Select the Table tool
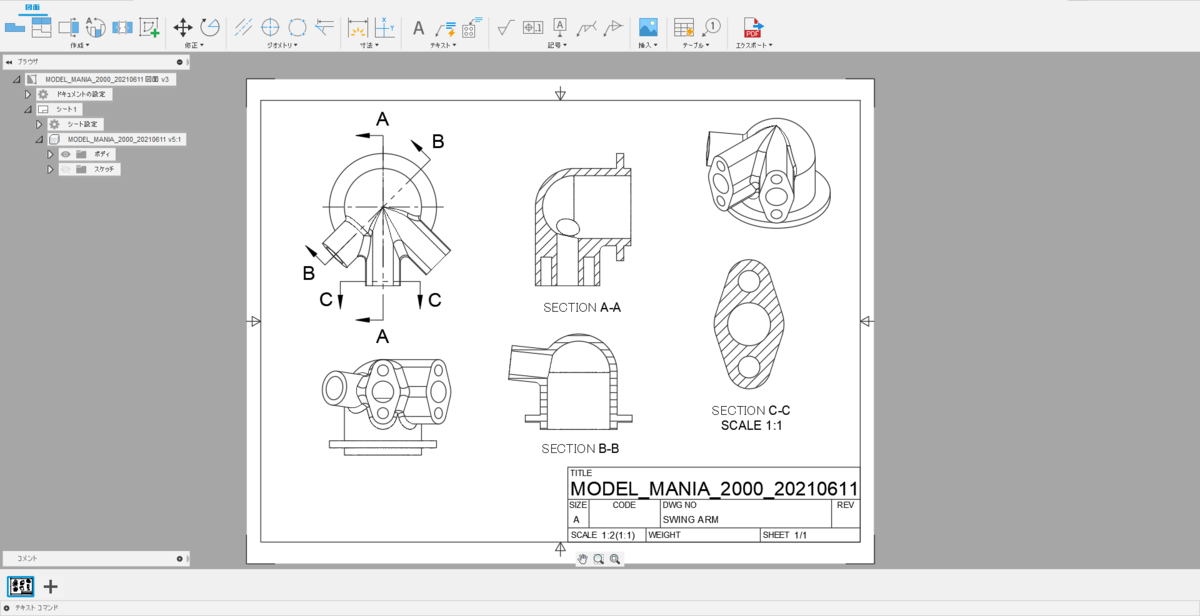Viewport: 1200px width, 616px height. tap(684, 27)
